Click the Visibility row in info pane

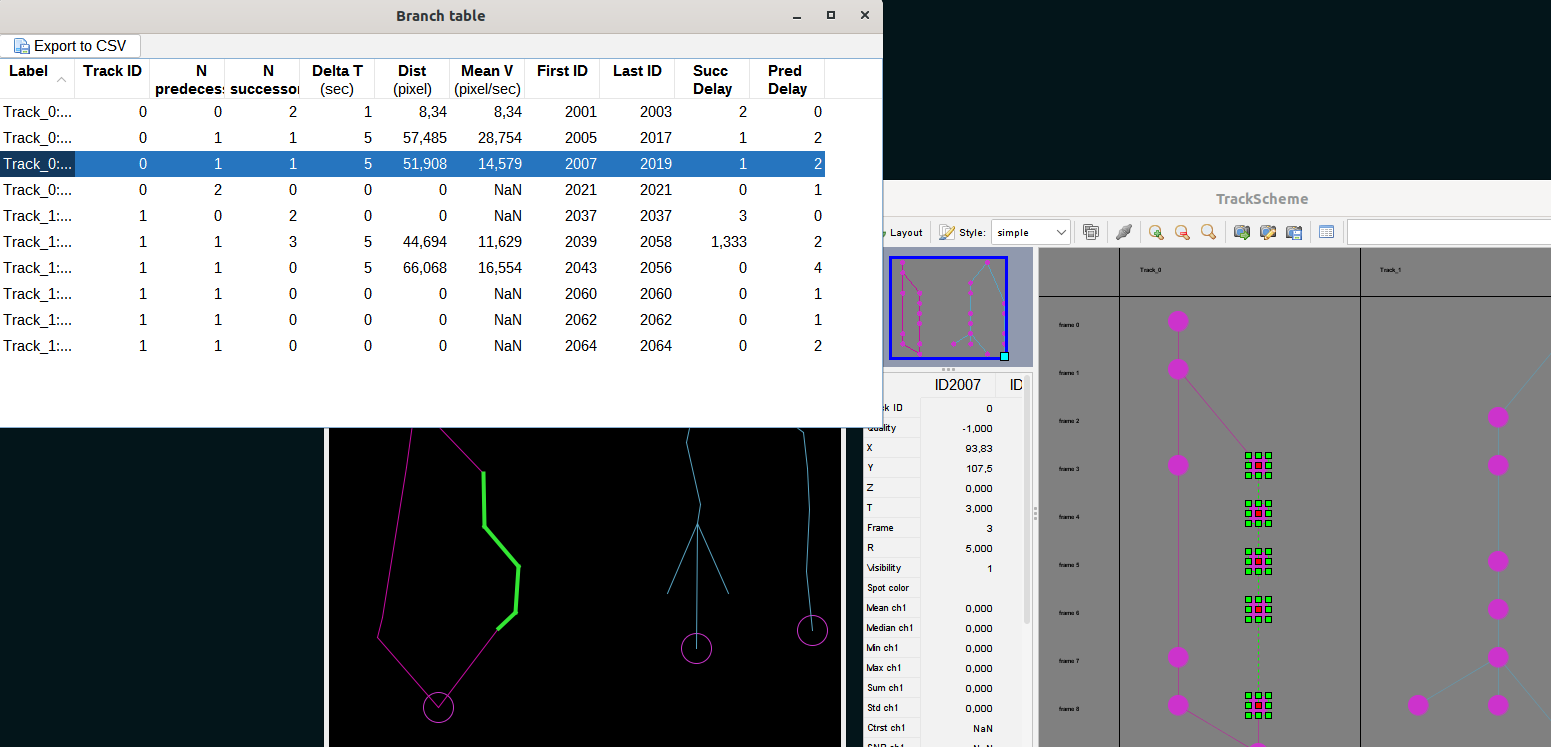(944, 568)
